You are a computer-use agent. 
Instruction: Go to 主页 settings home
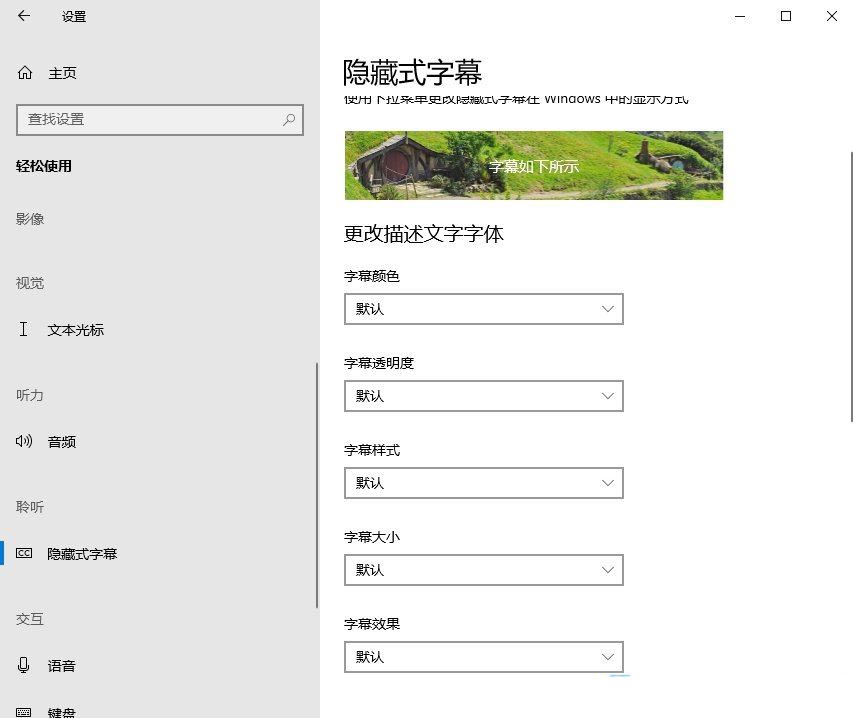62,74
